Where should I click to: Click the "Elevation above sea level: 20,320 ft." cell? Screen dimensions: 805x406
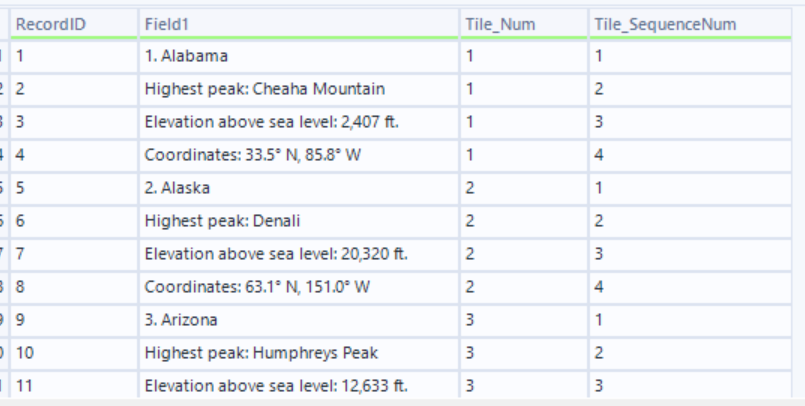[x=277, y=254]
